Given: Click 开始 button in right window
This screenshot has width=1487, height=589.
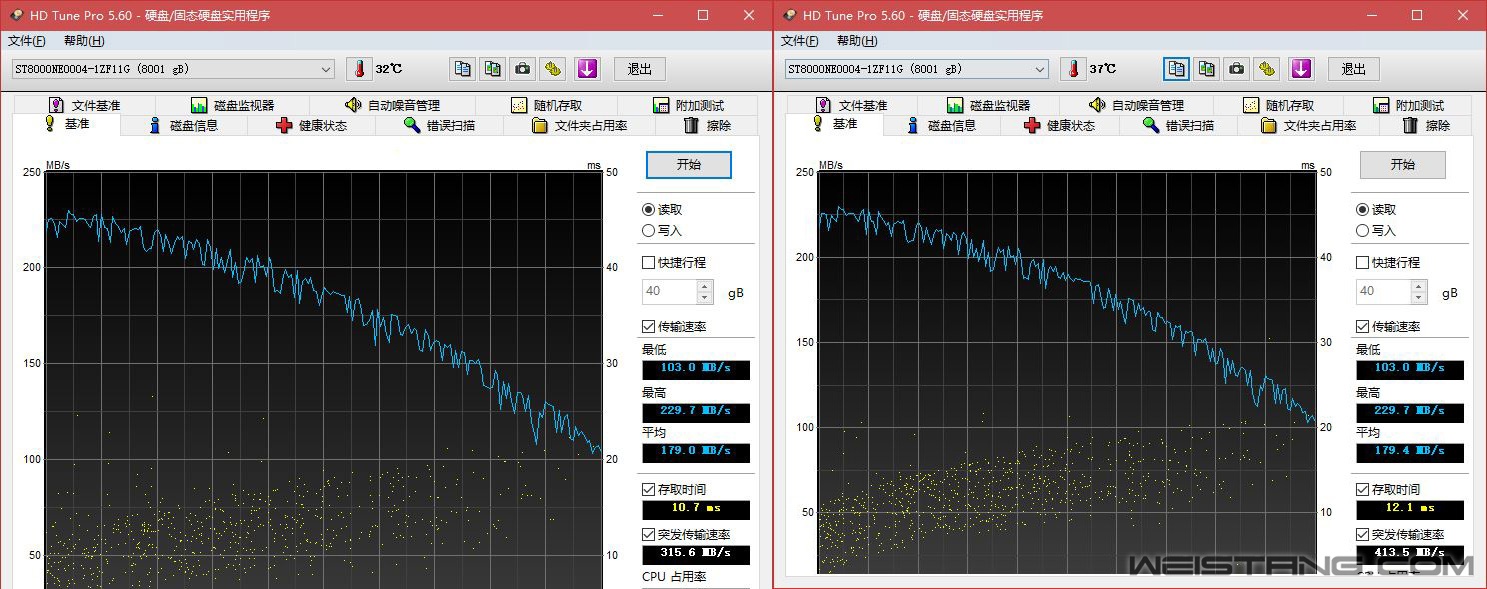Looking at the screenshot, I should [1403, 165].
